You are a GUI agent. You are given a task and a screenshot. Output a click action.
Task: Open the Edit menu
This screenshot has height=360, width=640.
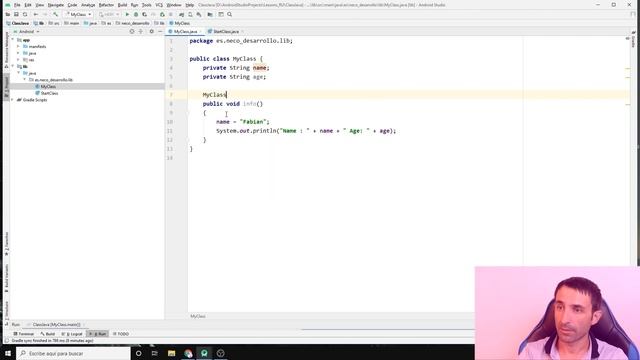tap(28, 5)
